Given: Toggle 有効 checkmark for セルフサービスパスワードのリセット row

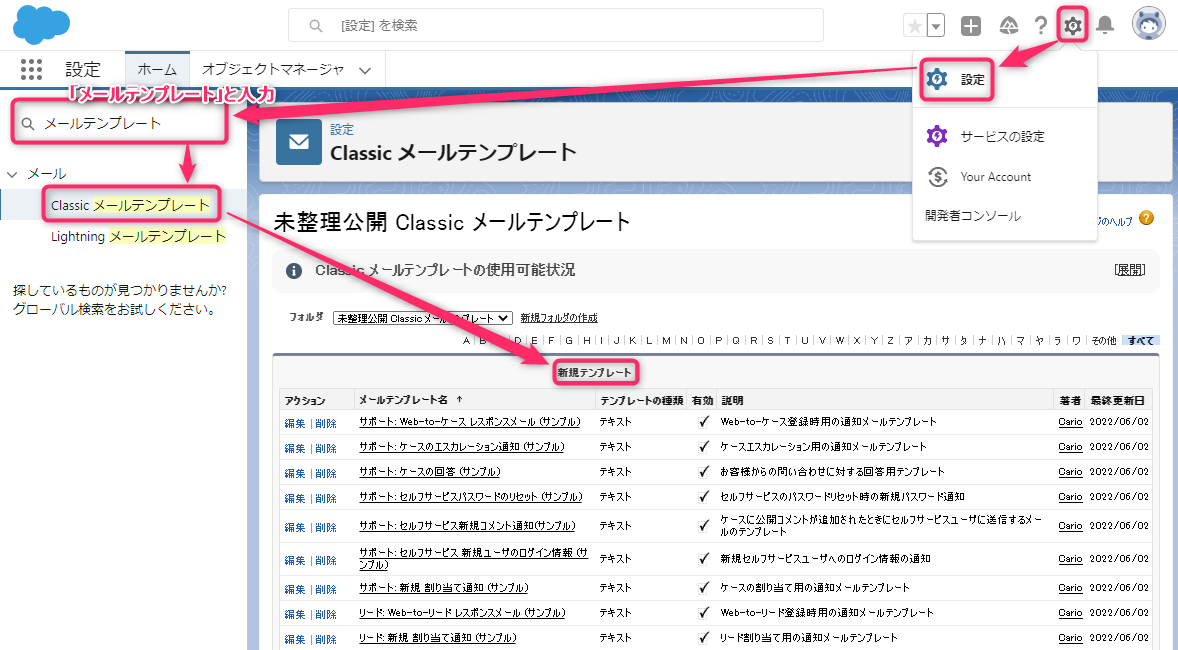Looking at the screenshot, I should coord(703,497).
